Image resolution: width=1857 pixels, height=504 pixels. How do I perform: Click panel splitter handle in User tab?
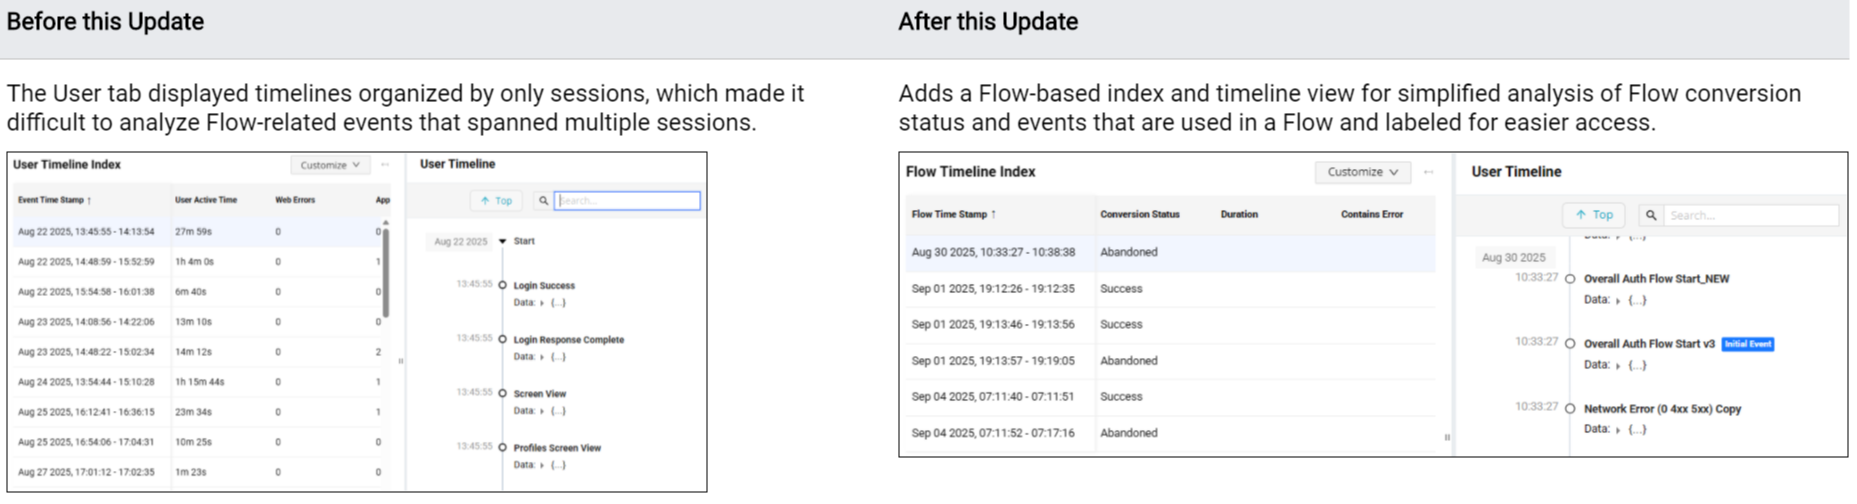401,361
